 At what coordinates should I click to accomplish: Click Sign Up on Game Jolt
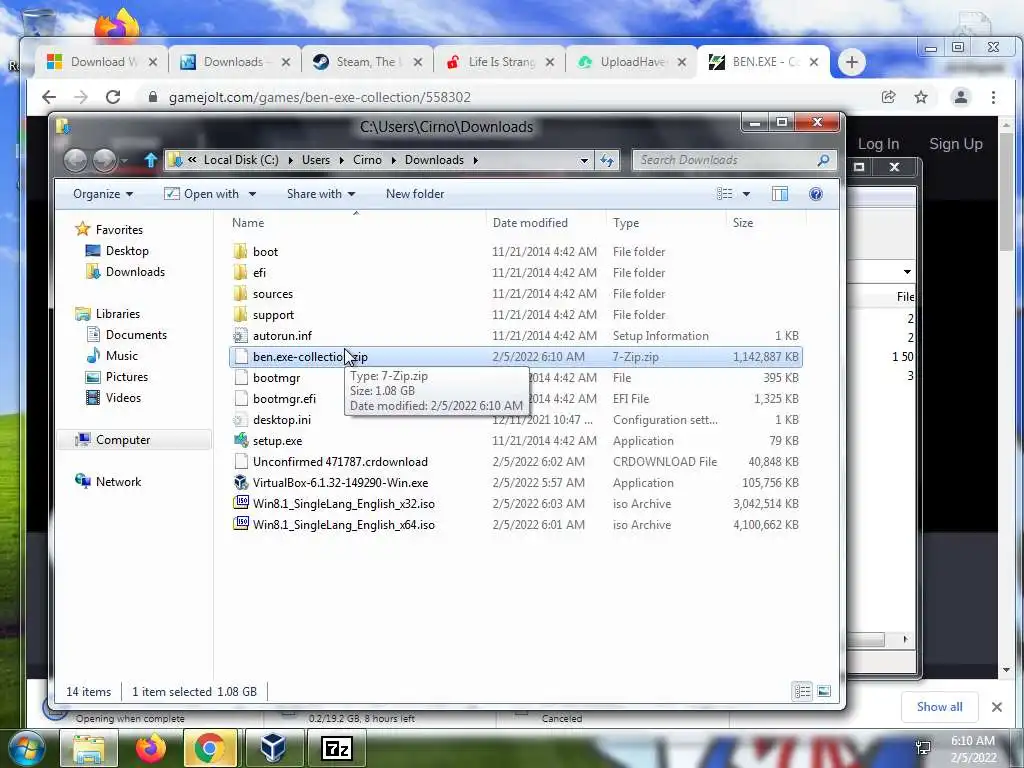[955, 144]
